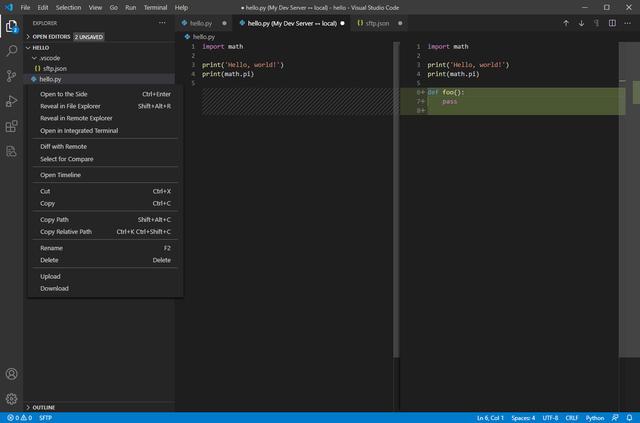The image size is (640, 423).
Task: Click unsaved dot on first hello.py tab
Action: click(224, 23)
